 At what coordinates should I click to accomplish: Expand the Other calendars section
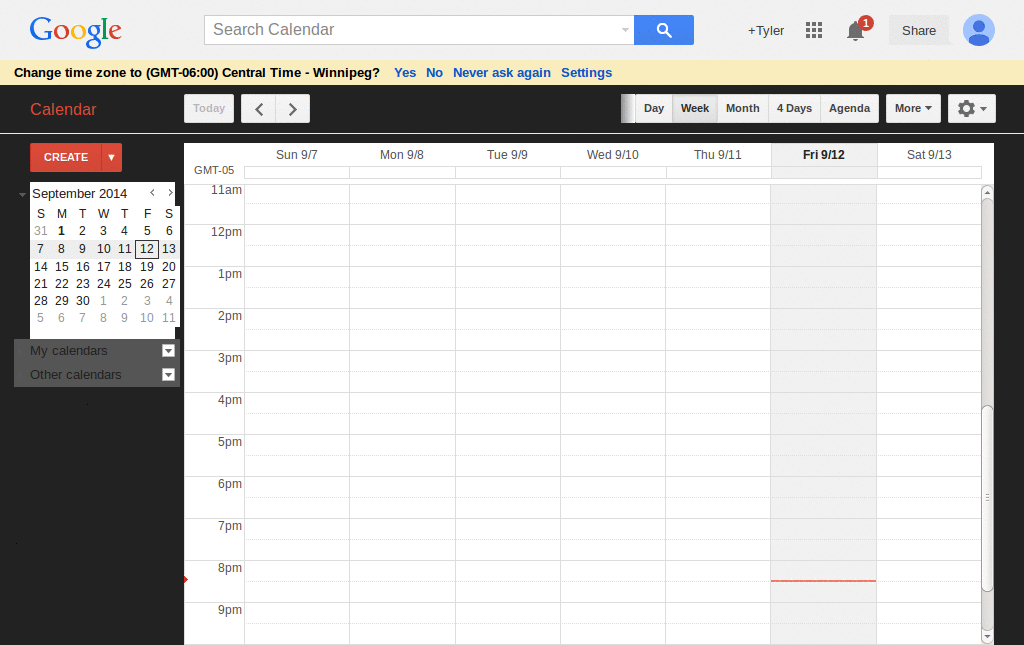[76, 375]
